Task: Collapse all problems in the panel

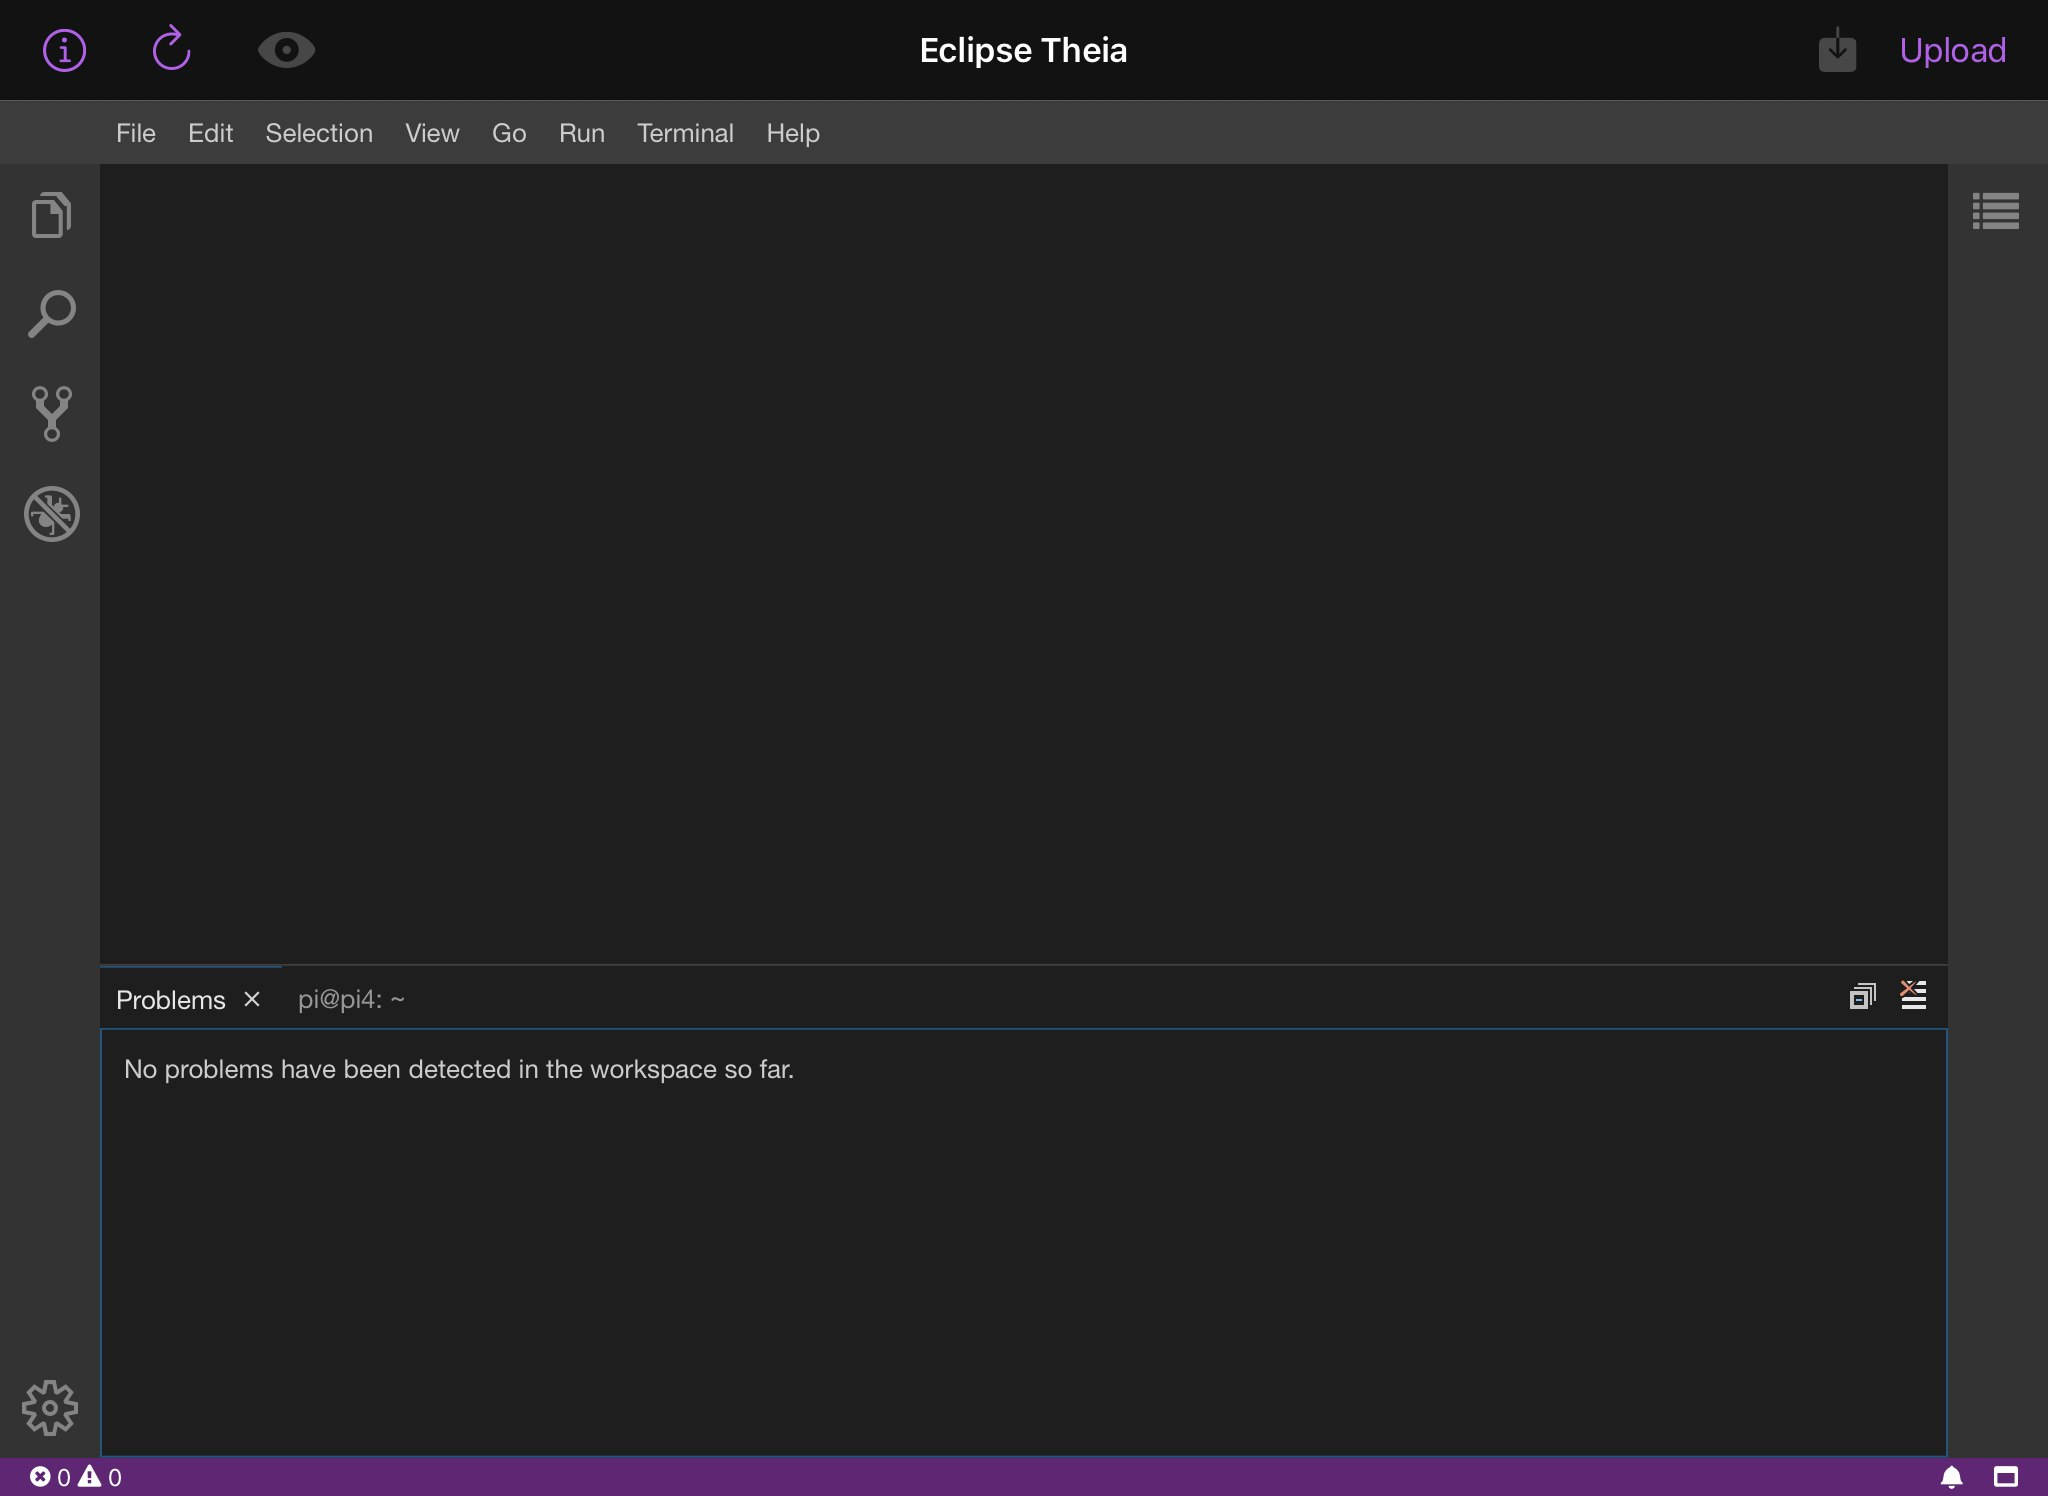Action: click(1862, 996)
